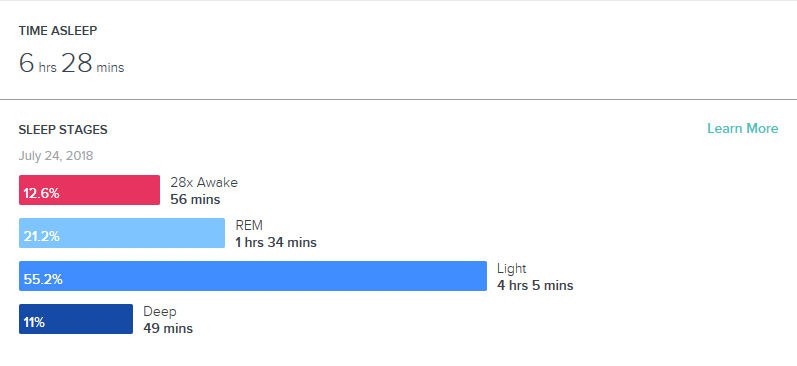The height and width of the screenshot is (366, 797).
Task: Click the 56 mins awake duration
Action: coord(195,199)
